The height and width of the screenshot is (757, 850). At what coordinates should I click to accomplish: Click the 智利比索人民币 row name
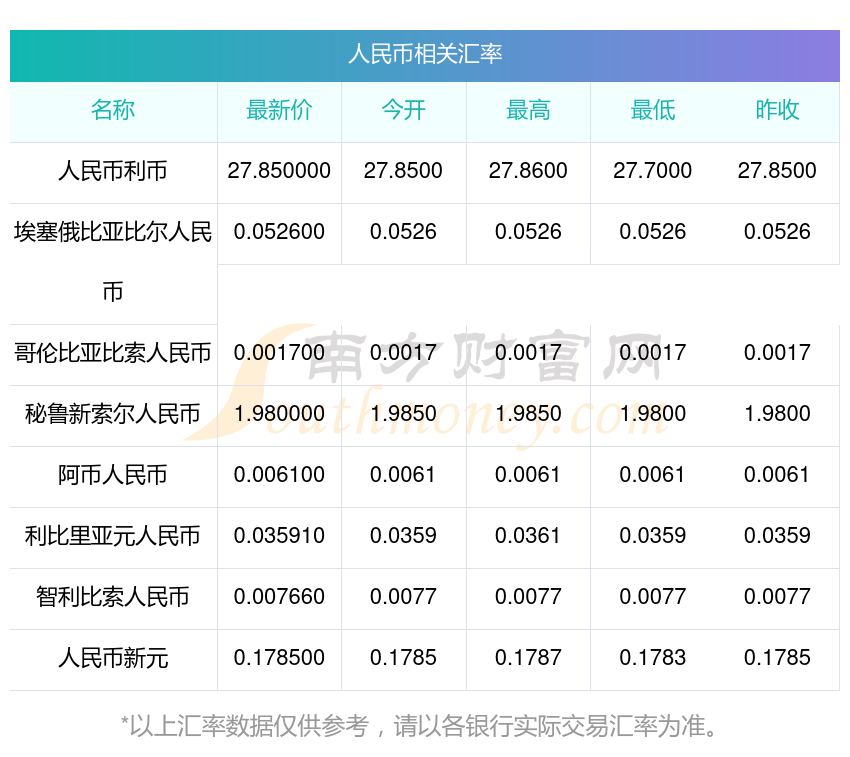(x=113, y=598)
